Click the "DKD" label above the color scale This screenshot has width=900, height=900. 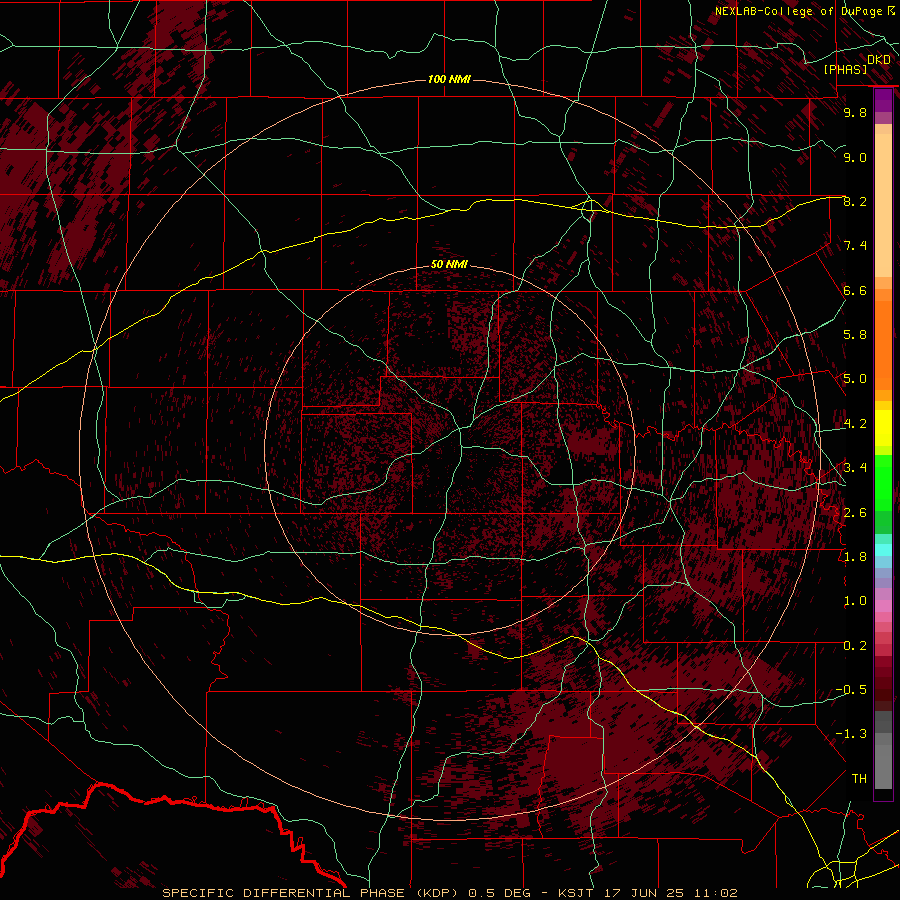tap(879, 60)
